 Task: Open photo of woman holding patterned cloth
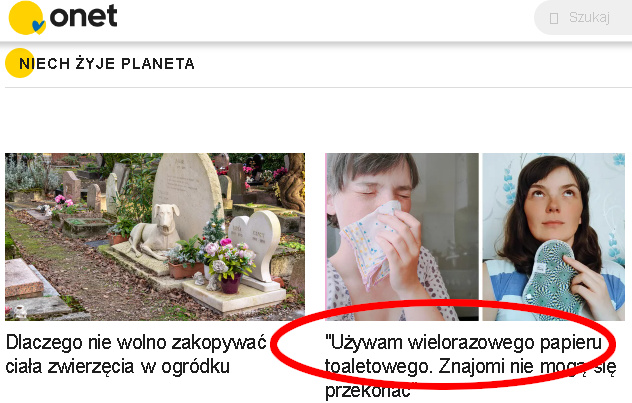click(554, 237)
